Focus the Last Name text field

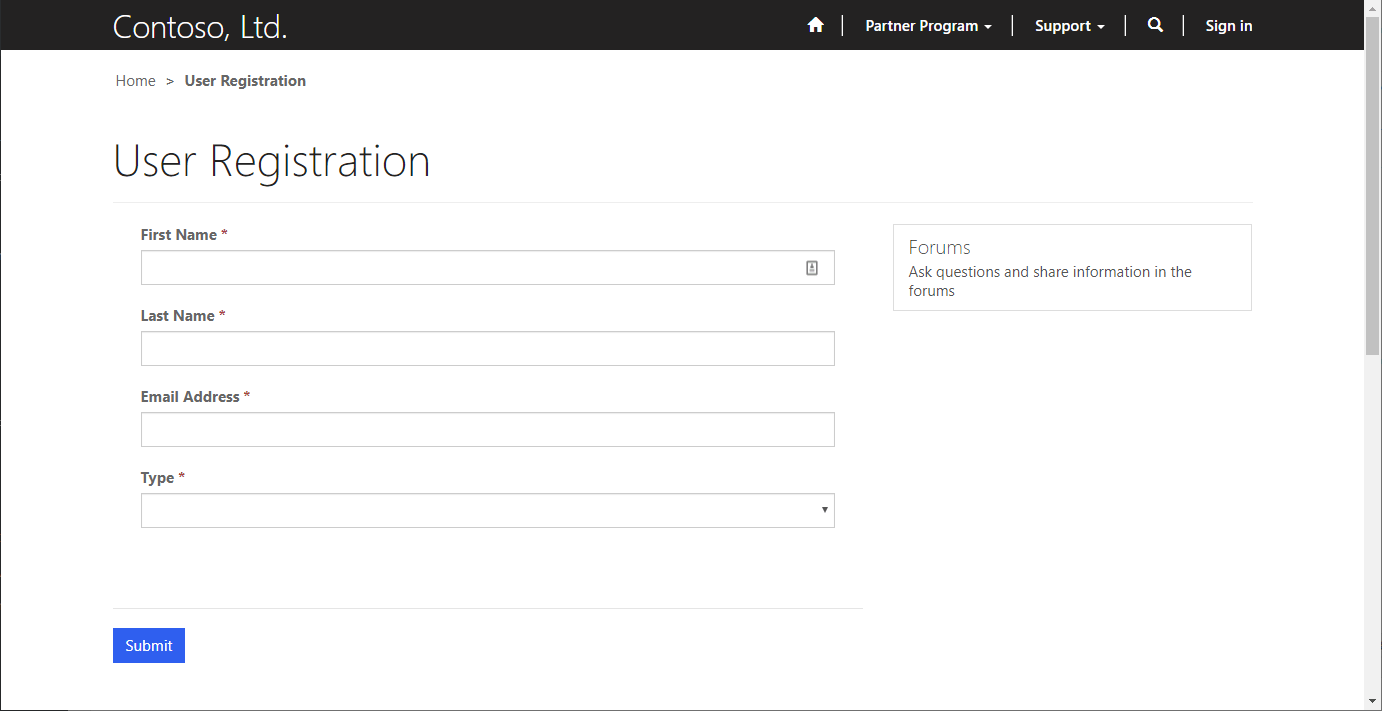click(x=488, y=349)
